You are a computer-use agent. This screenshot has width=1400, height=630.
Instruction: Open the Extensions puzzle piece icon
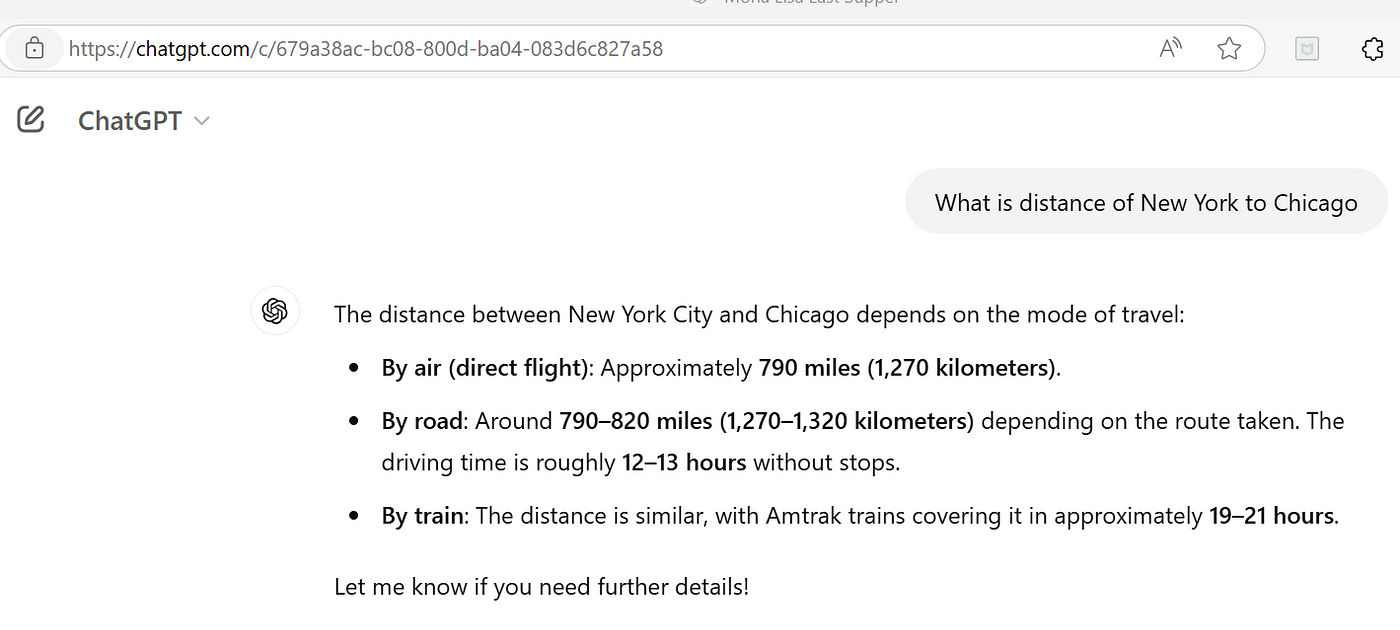[x=1373, y=48]
